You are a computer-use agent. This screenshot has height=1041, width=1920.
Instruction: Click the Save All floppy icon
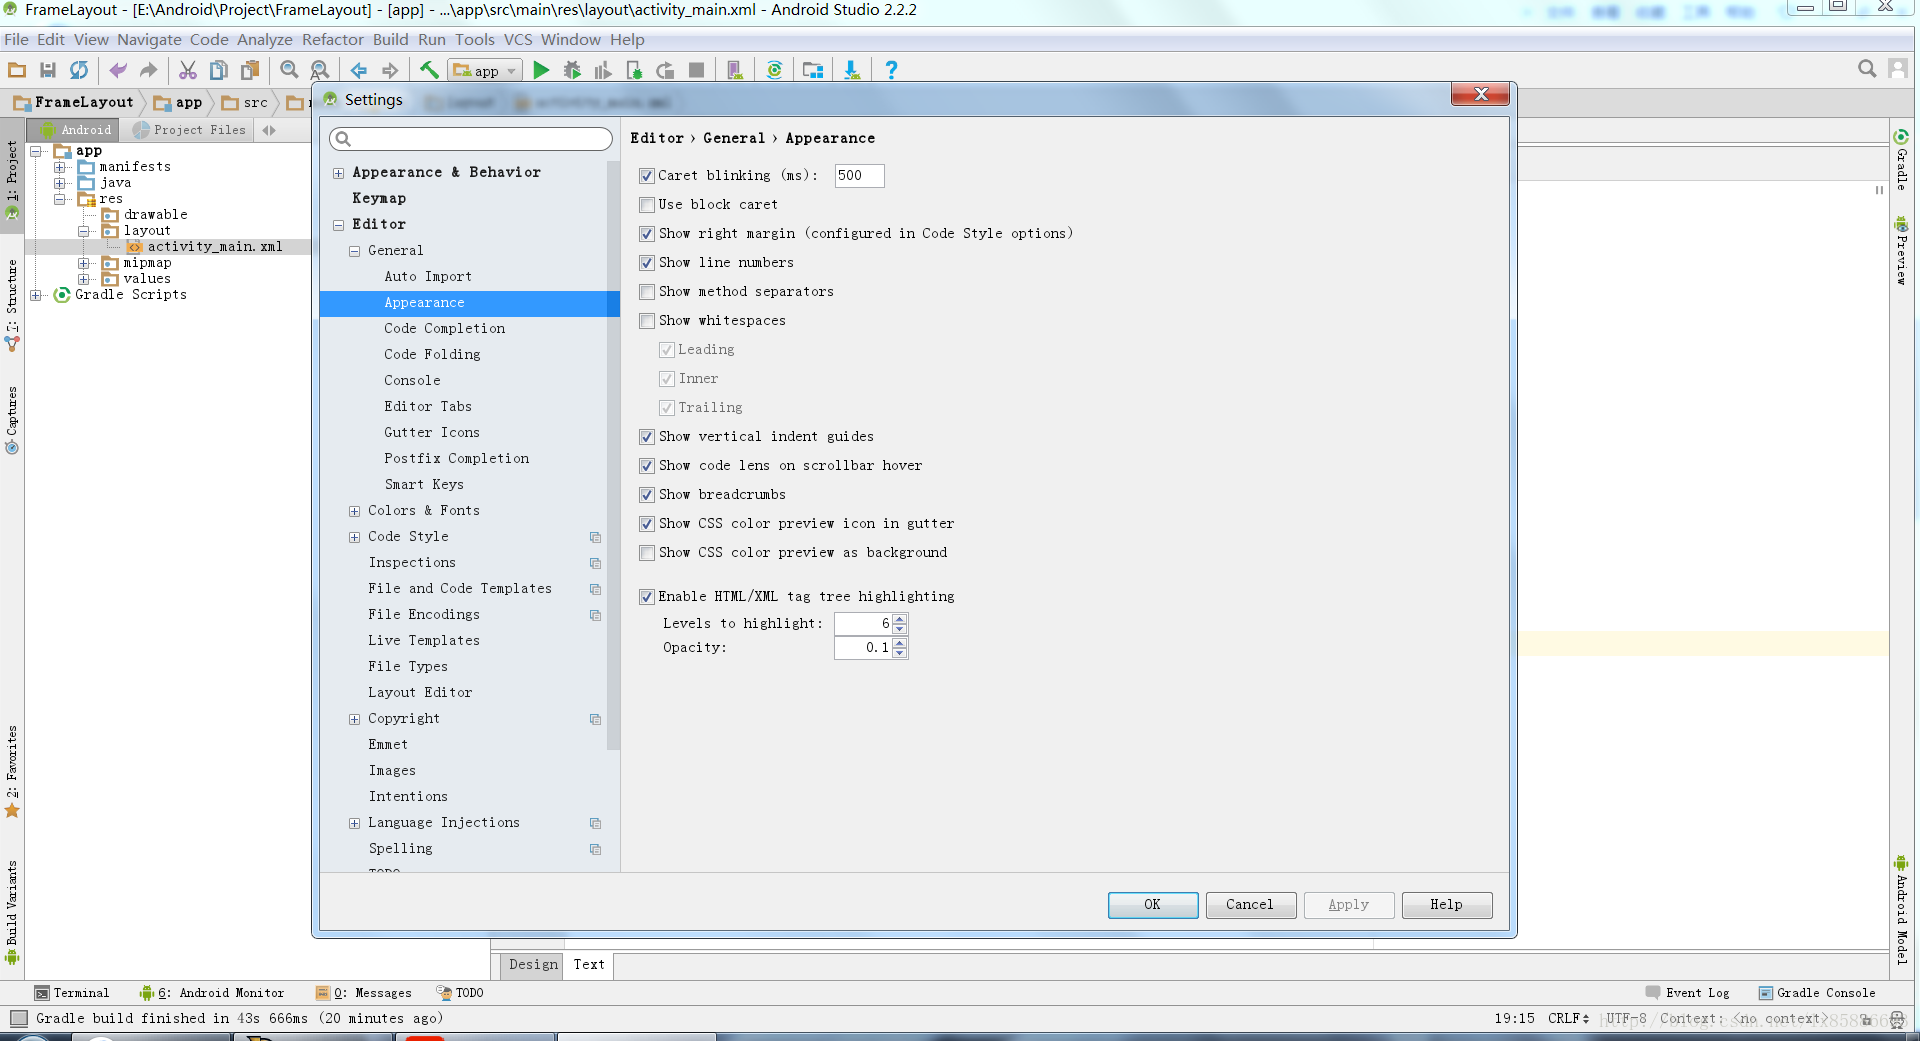click(x=47, y=70)
